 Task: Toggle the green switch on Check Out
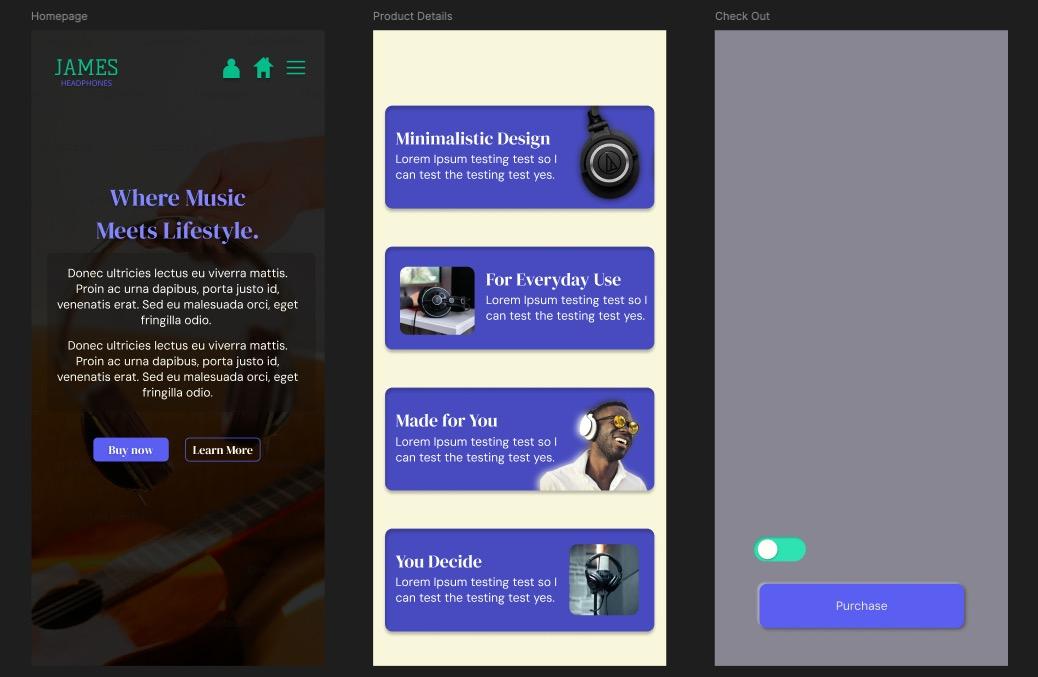coord(780,549)
